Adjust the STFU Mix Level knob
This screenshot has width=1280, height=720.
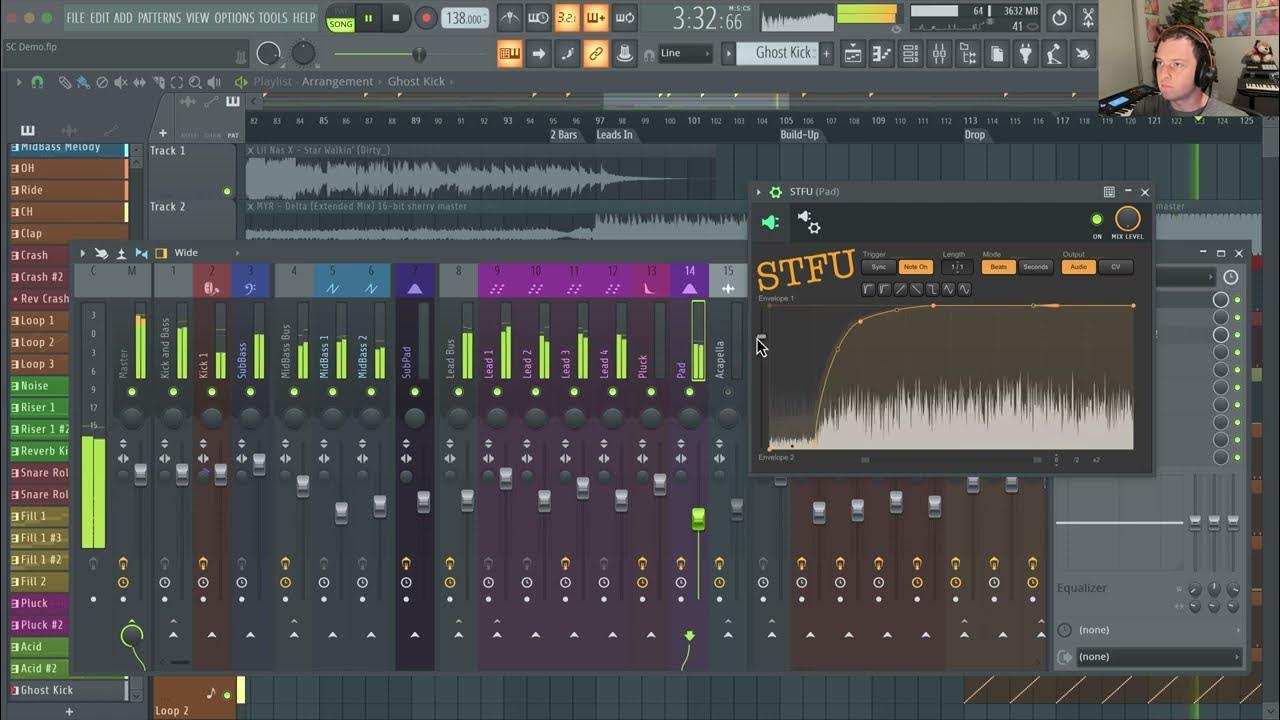point(1127,219)
